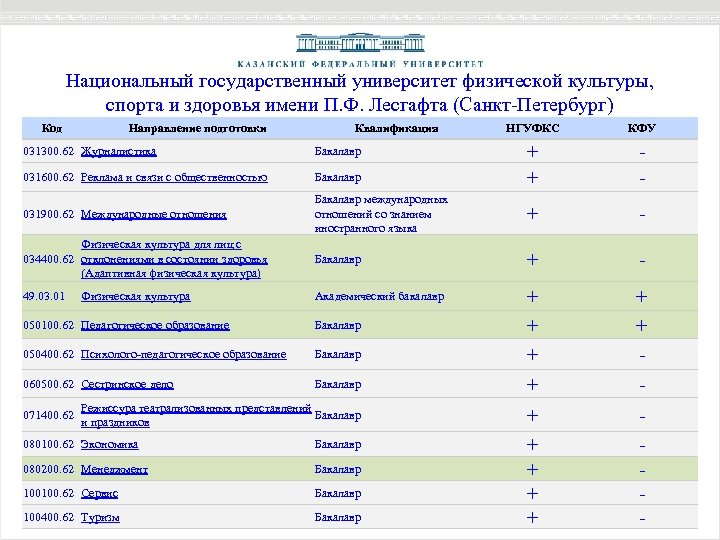Click Академический бакалавр qualification text
This screenshot has height=540, width=720.
pyautogui.click(x=379, y=297)
